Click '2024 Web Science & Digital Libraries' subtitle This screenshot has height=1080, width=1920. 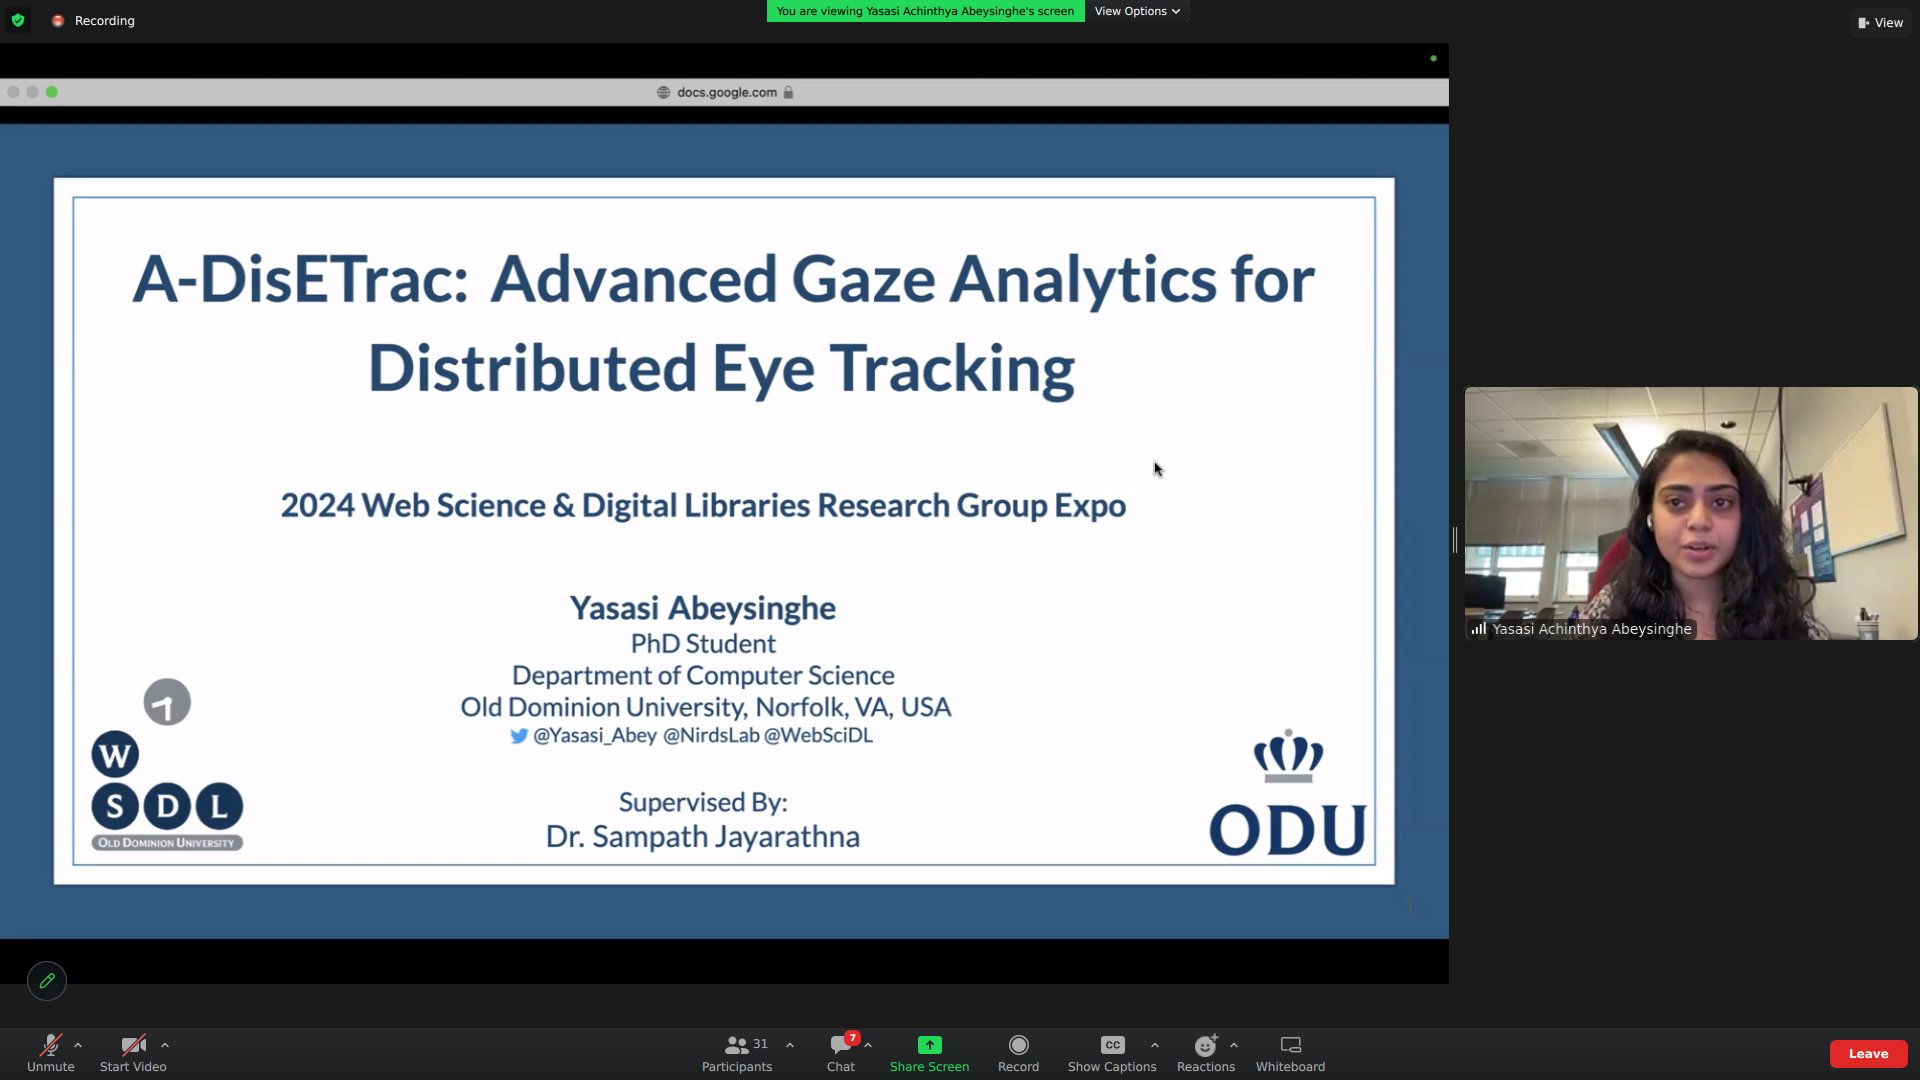[x=703, y=505]
